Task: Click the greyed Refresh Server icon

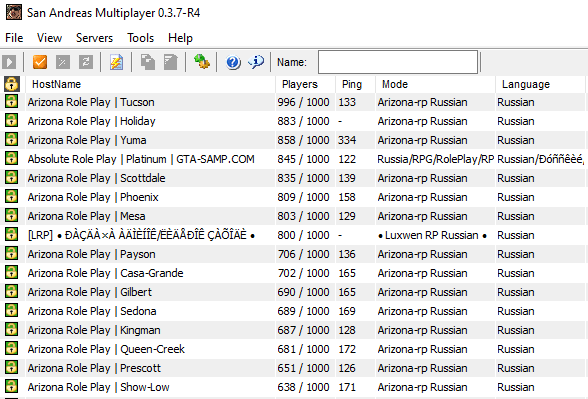Action: [x=86, y=62]
